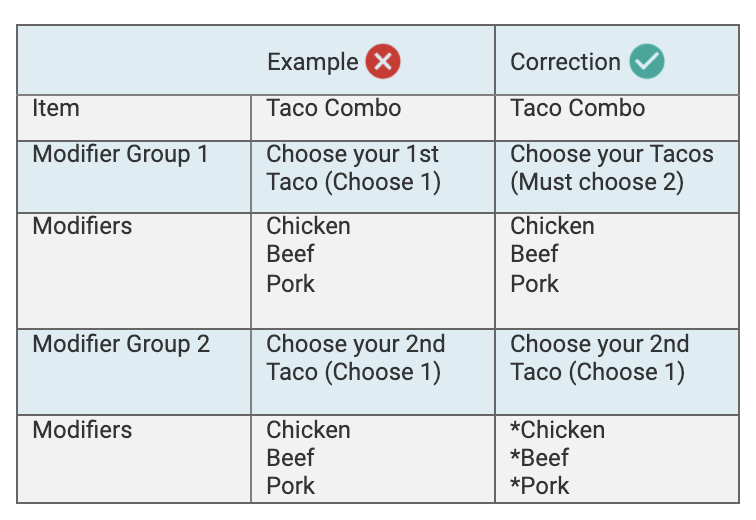The image size is (756, 520).
Task: Select the Correction column header text
Action: (566, 62)
